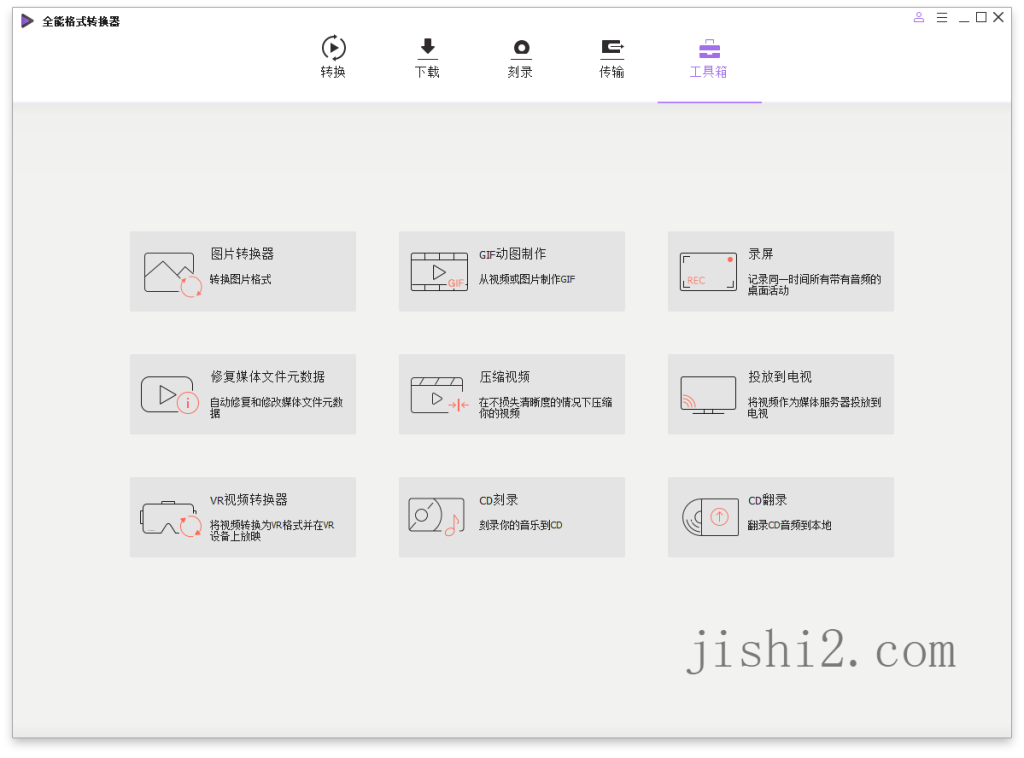Click description 刻录你的音乐到CD
The width and height of the screenshot is (1024, 758).
click(x=520, y=525)
